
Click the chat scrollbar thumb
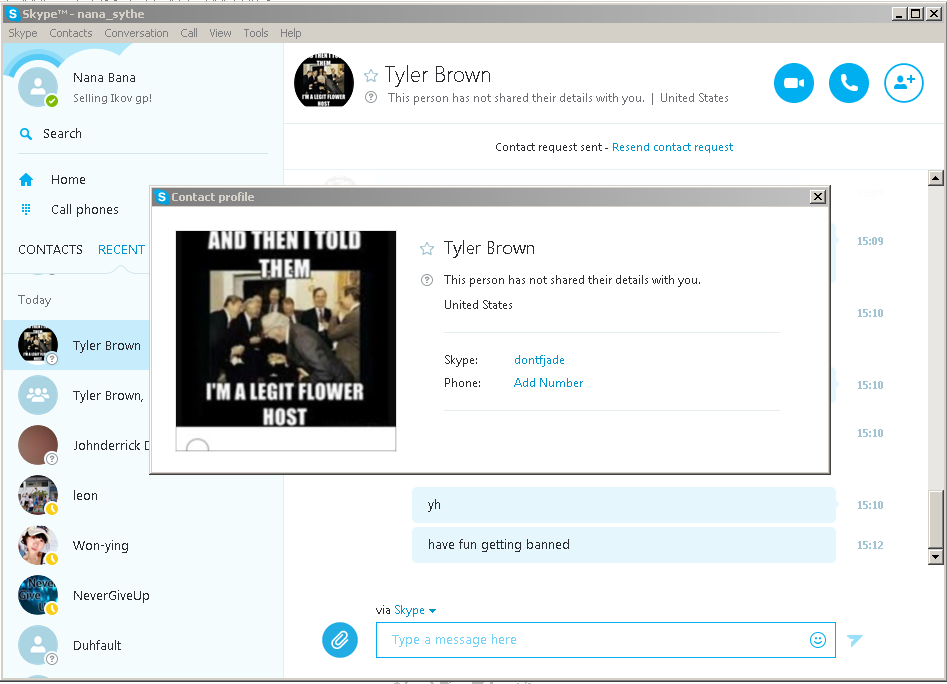click(935, 518)
